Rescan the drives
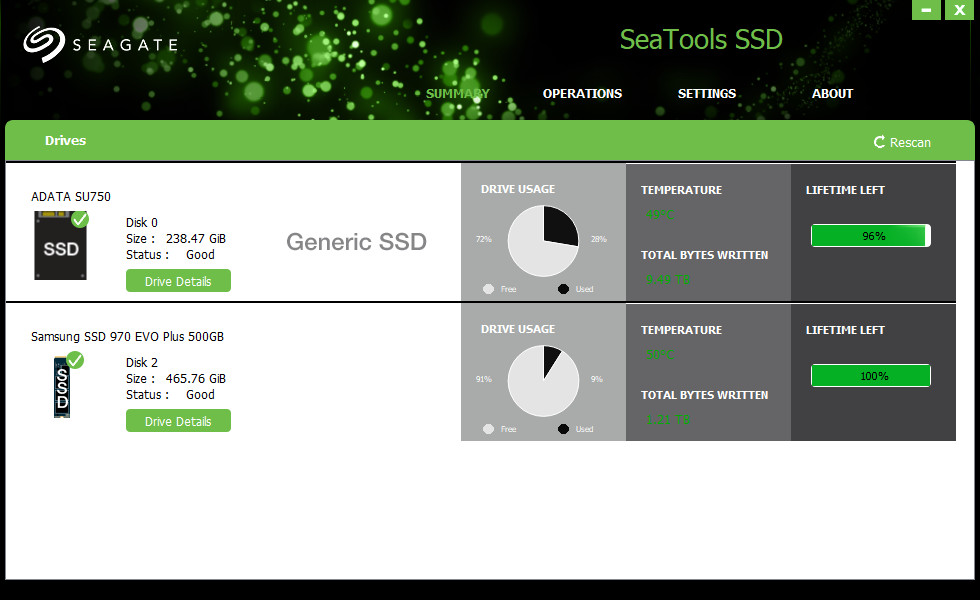 [902, 142]
